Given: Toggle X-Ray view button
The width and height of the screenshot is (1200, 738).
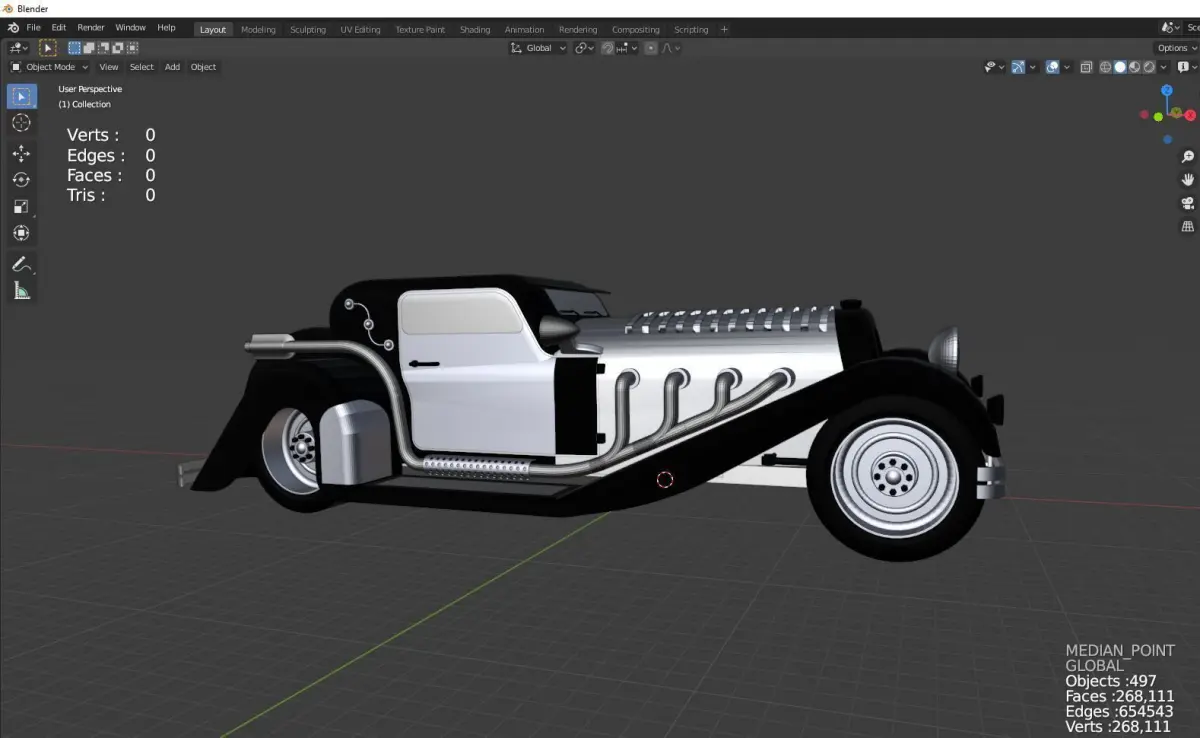Looking at the screenshot, I should (x=1086, y=67).
